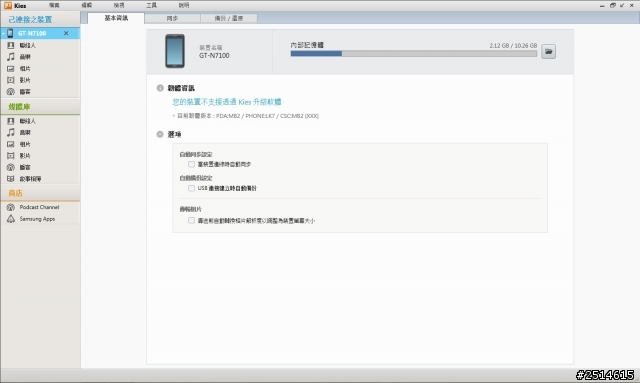Screen dimensions: 640x383
Task: Open Podcast Channel store item
Action: pyautogui.click(x=40, y=207)
